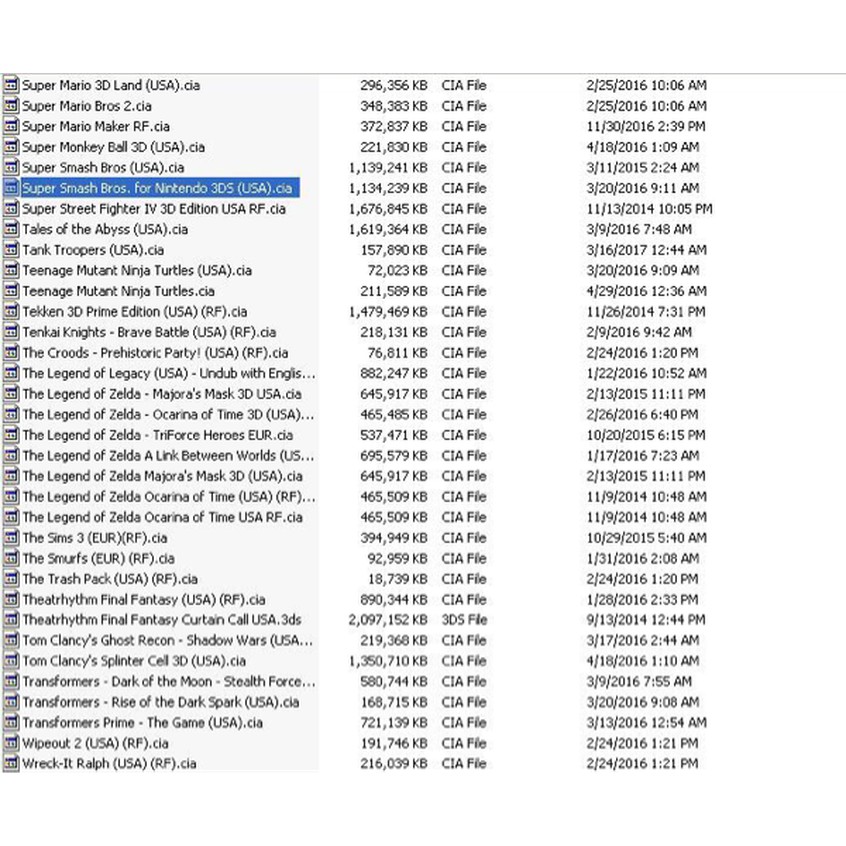Image resolution: width=846 pixels, height=846 pixels.
Task: Select The Legend of Zelda TriForce Heroes EUR.cia
Action: pos(157,435)
